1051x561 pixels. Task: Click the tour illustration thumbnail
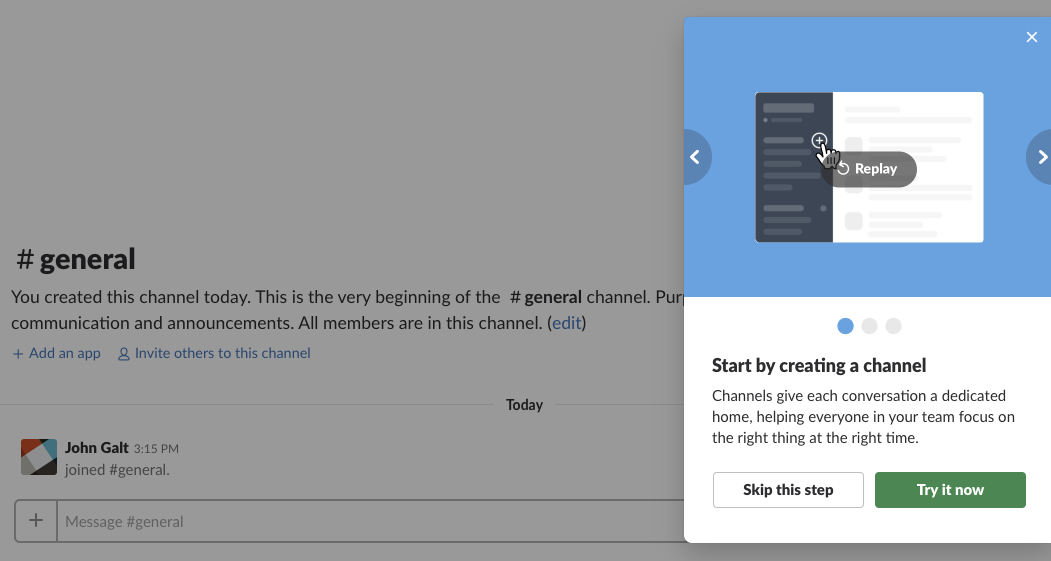pyautogui.click(x=869, y=168)
